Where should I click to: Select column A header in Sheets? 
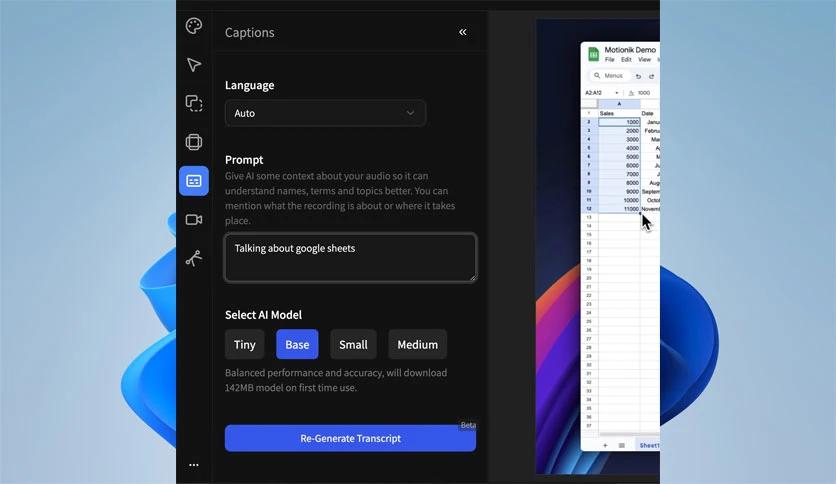619,104
